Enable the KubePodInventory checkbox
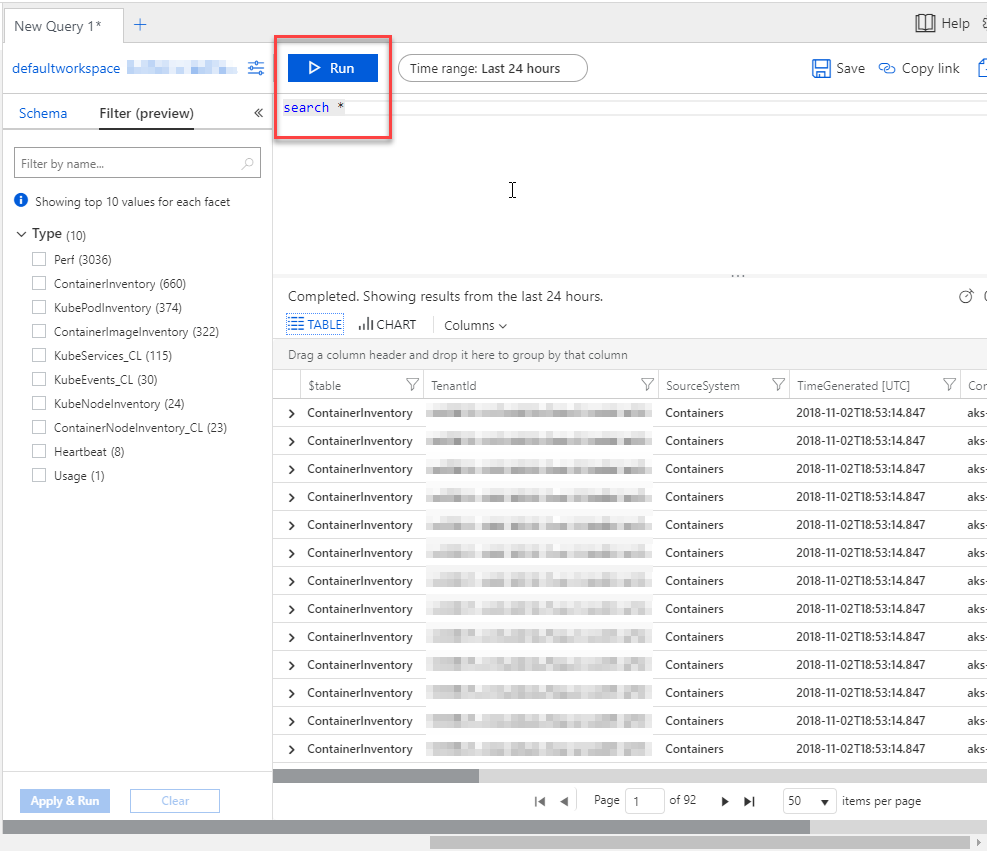987x851 pixels. pyautogui.click(x=40, y=307)
